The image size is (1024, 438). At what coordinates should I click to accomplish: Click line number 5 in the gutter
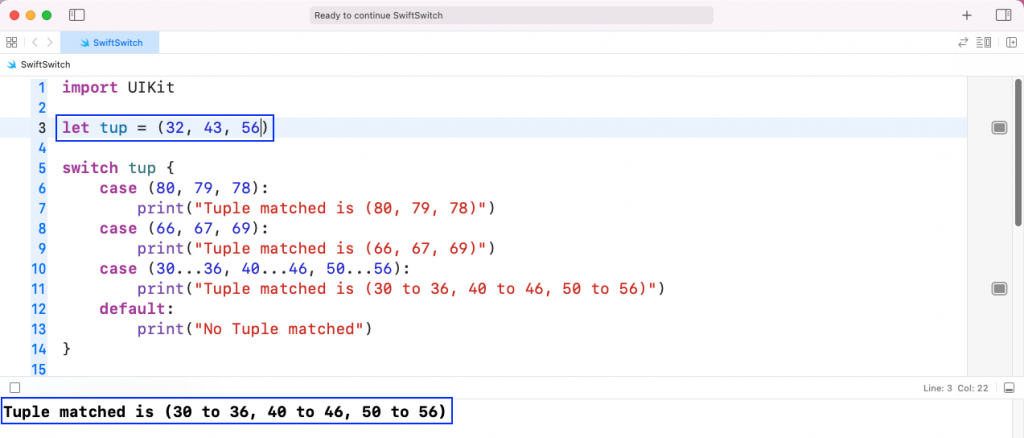pyautogui.click(x=42, y=168)
